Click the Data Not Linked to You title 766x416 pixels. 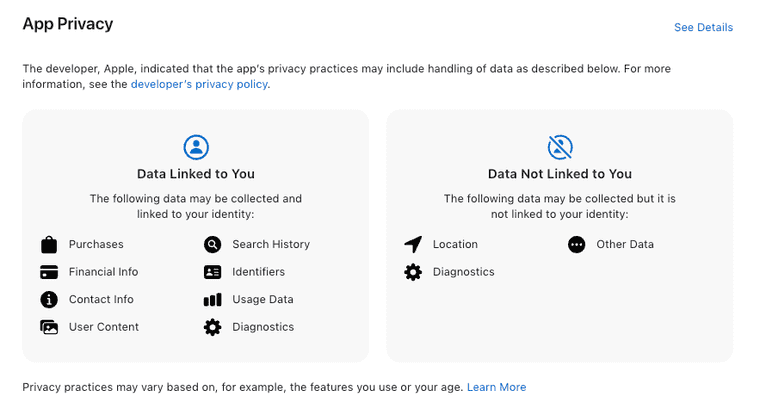click(x=560, y=174)
